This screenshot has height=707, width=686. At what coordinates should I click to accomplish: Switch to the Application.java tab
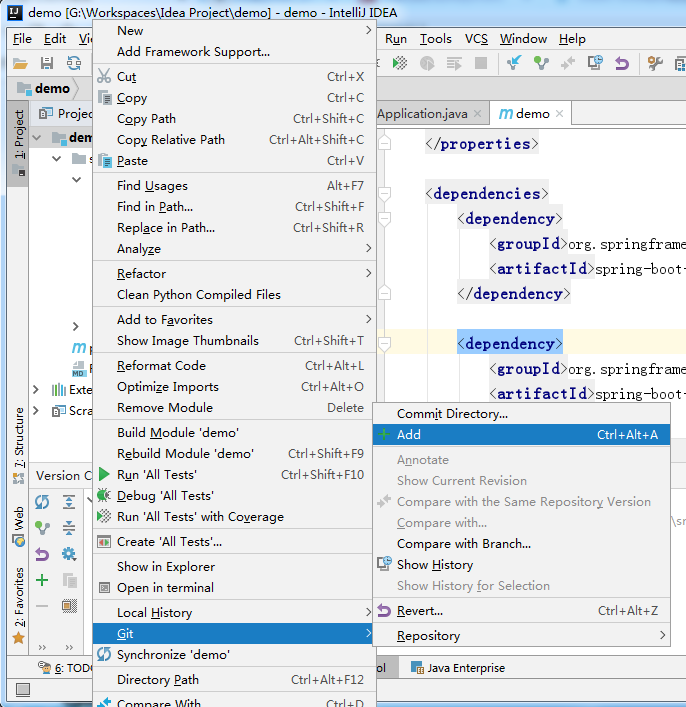(x=422, y=114)
